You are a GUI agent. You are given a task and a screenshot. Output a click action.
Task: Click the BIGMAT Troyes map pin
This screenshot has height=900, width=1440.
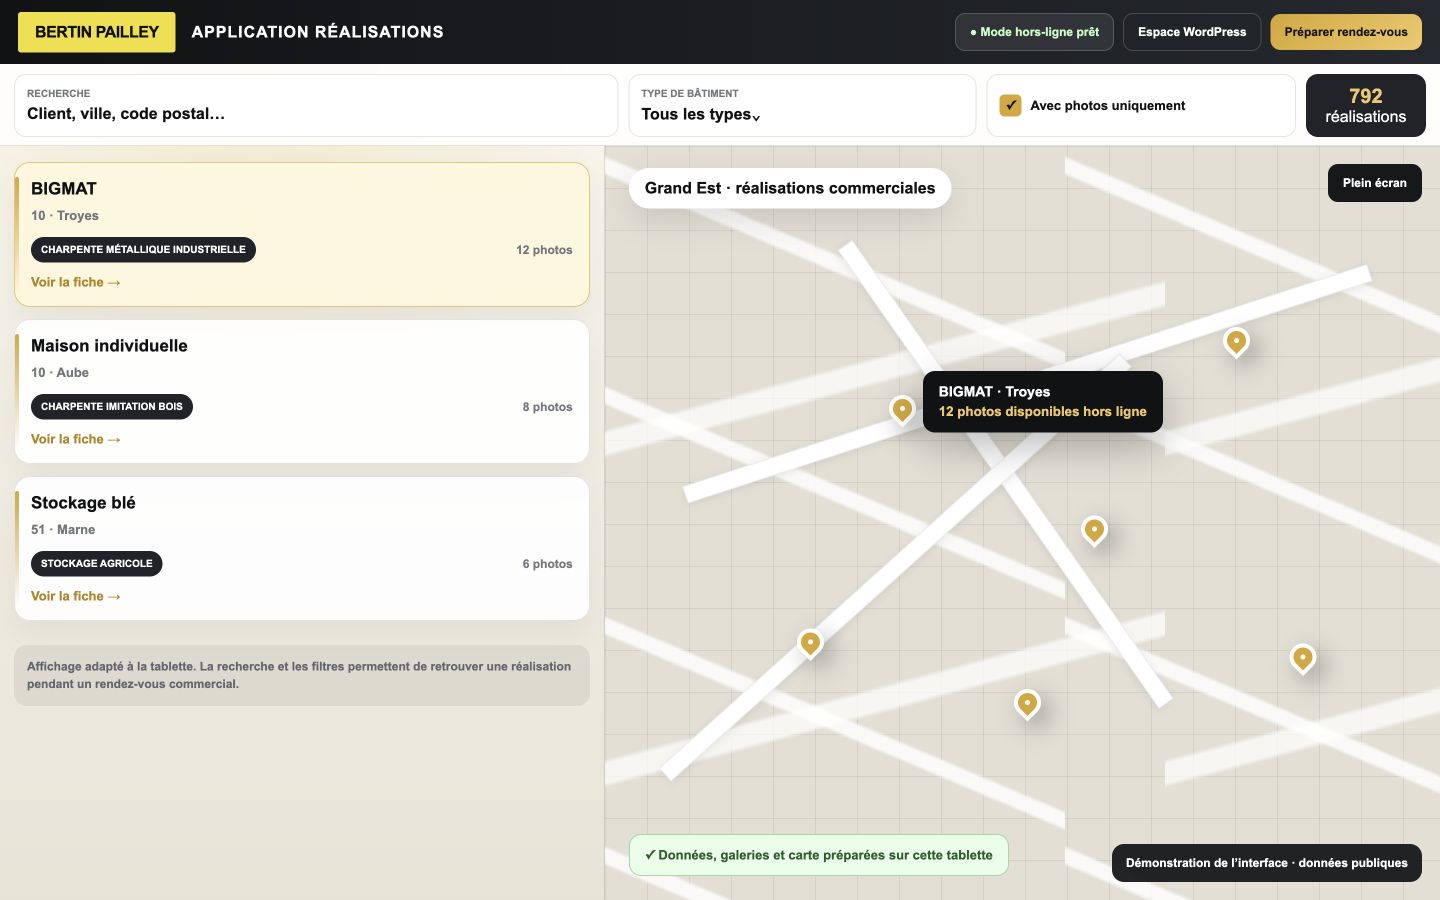click(902, 409)
